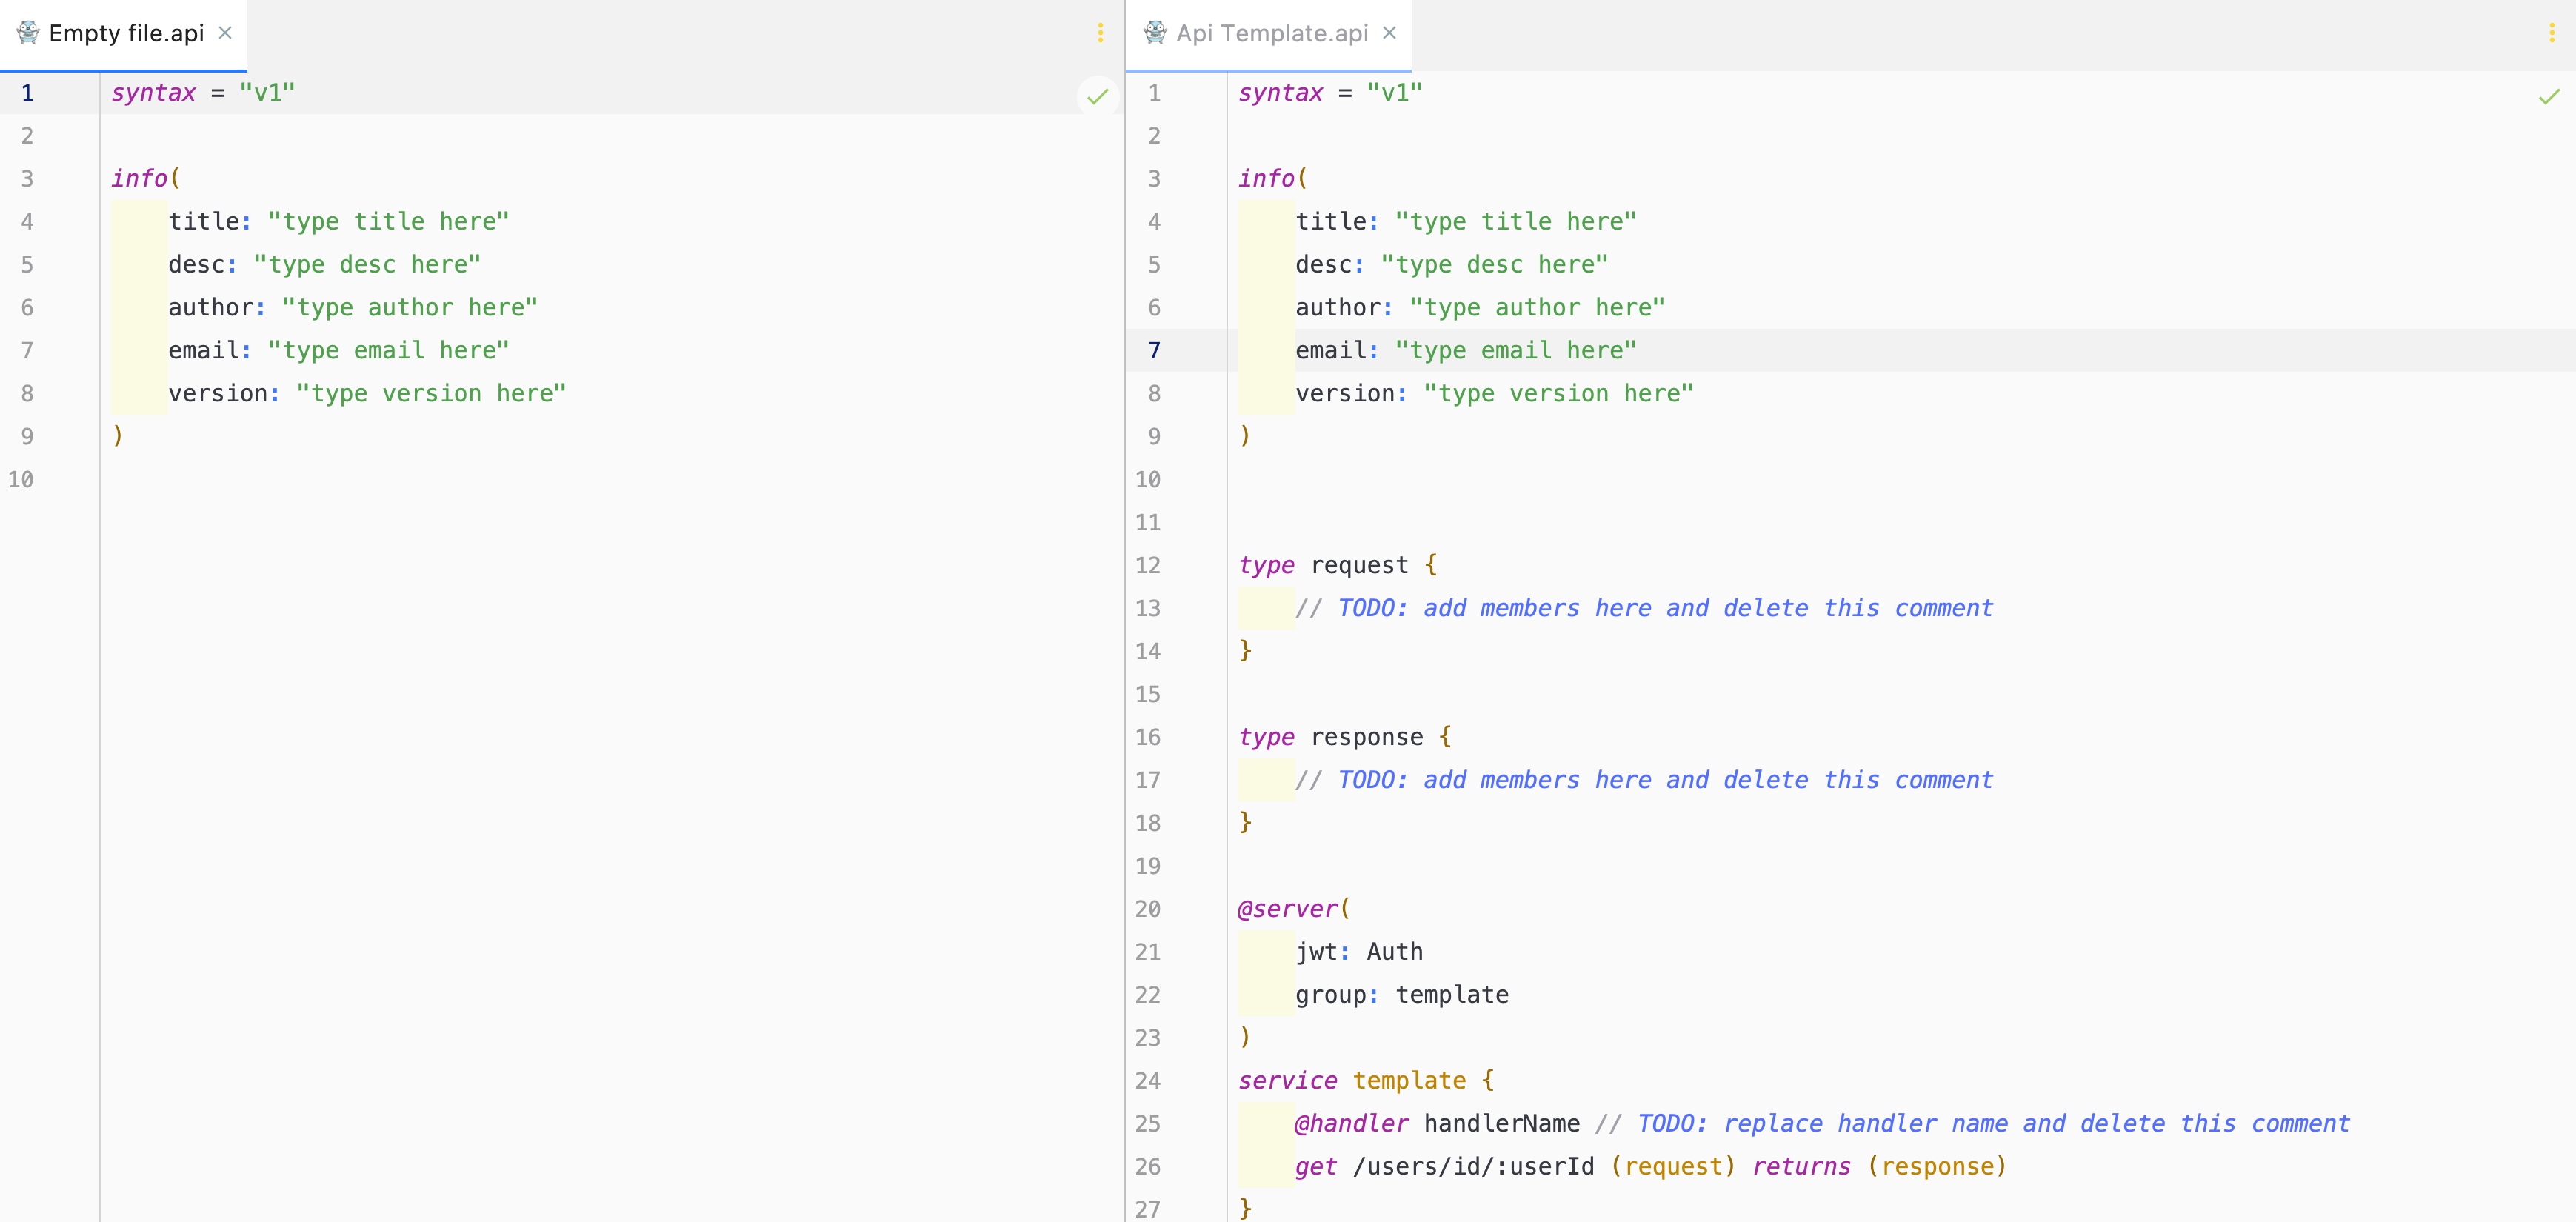2576x1222 pixels.
Task: Click the file icon on Api Template.api tab
Action: [1155, 33]
